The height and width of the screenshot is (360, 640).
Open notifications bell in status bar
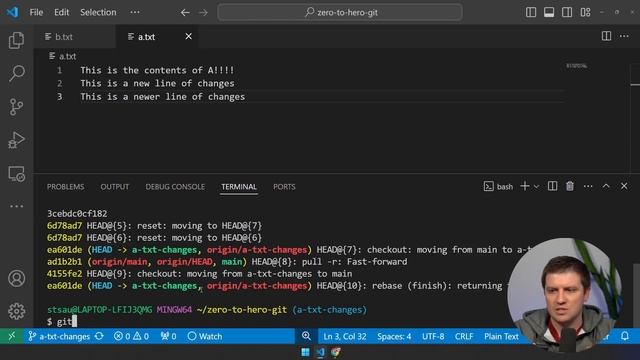pyautogui.click(x=624, y=336)
